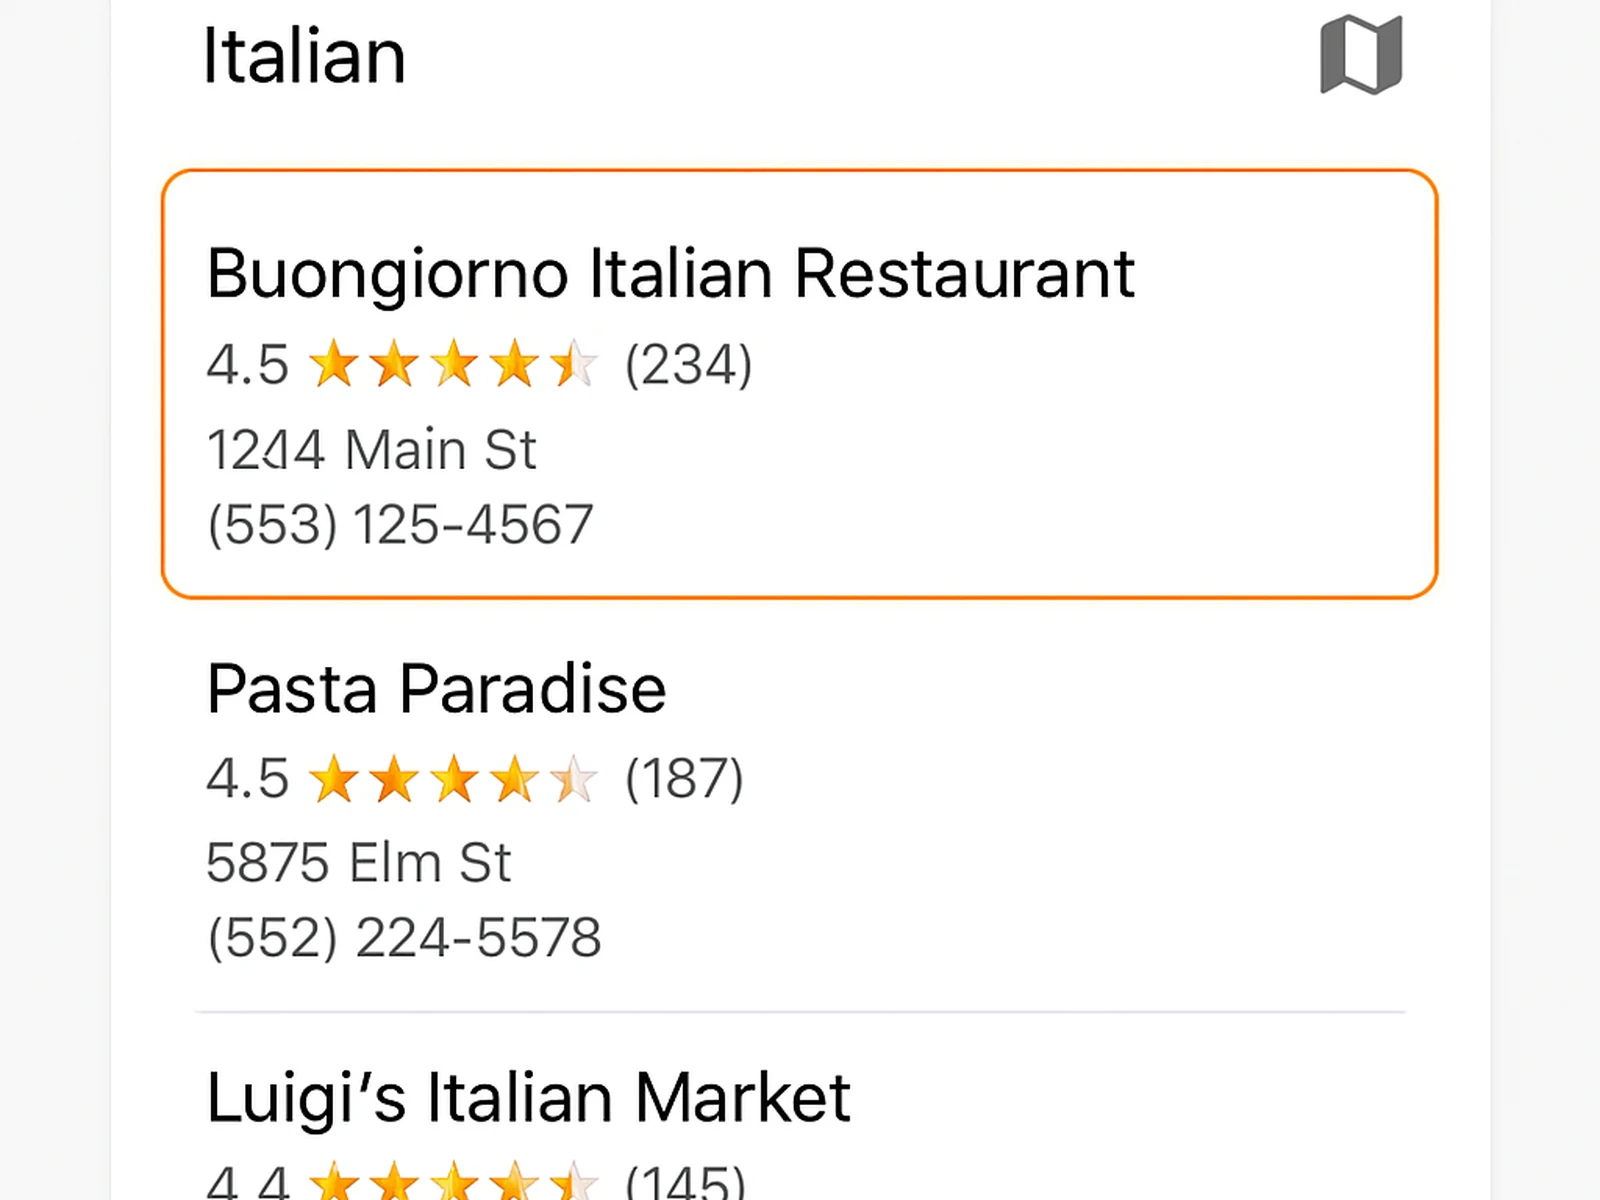Select Luigi's Italian Market
The width and height of the screenshot is (1600, 1200).
(528, 1096)
